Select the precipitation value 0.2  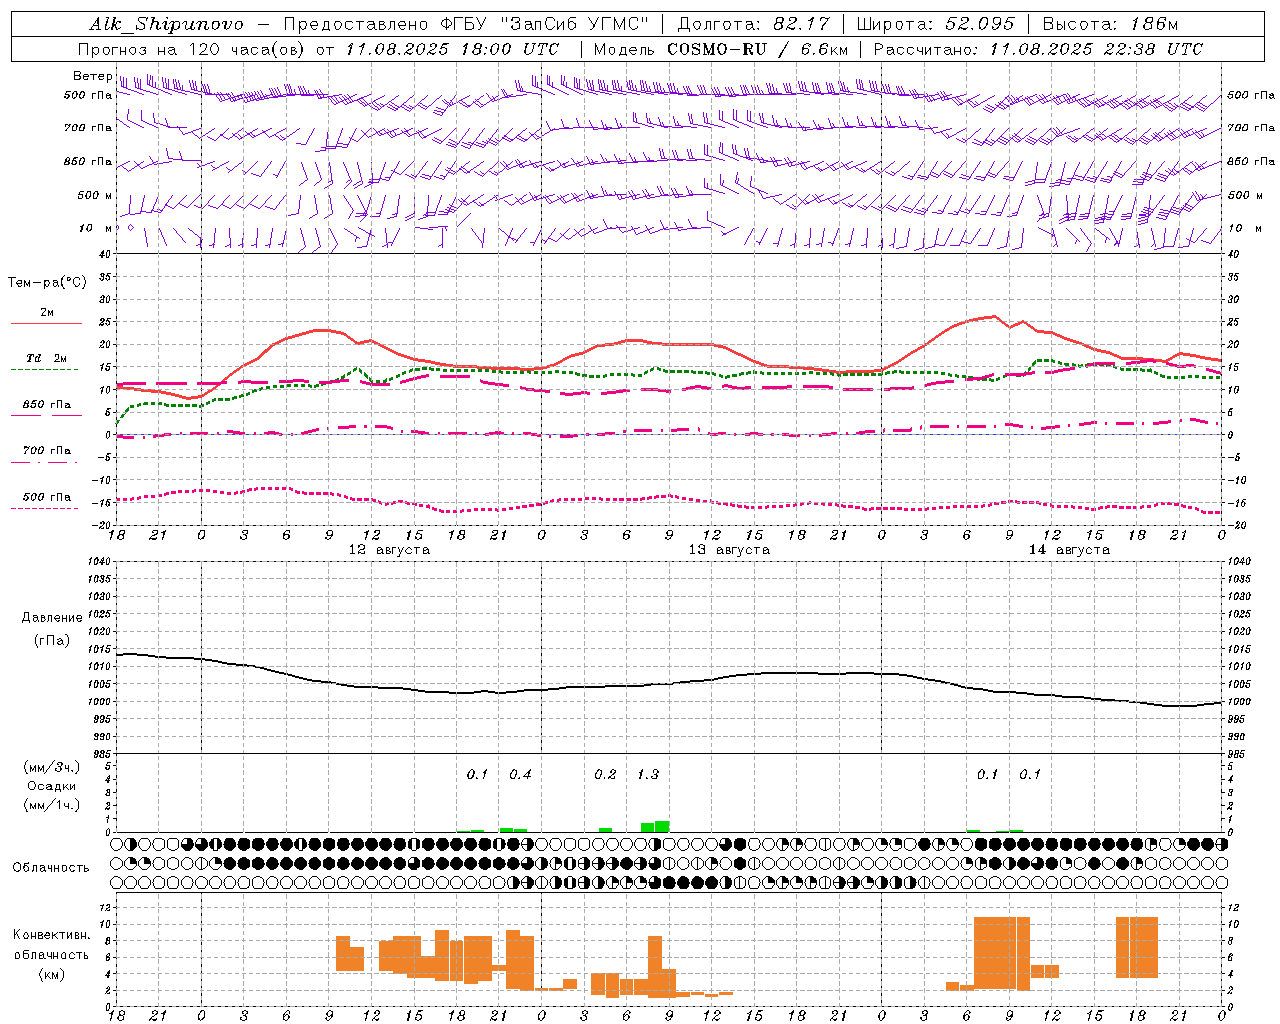click(x=605, y=775)
